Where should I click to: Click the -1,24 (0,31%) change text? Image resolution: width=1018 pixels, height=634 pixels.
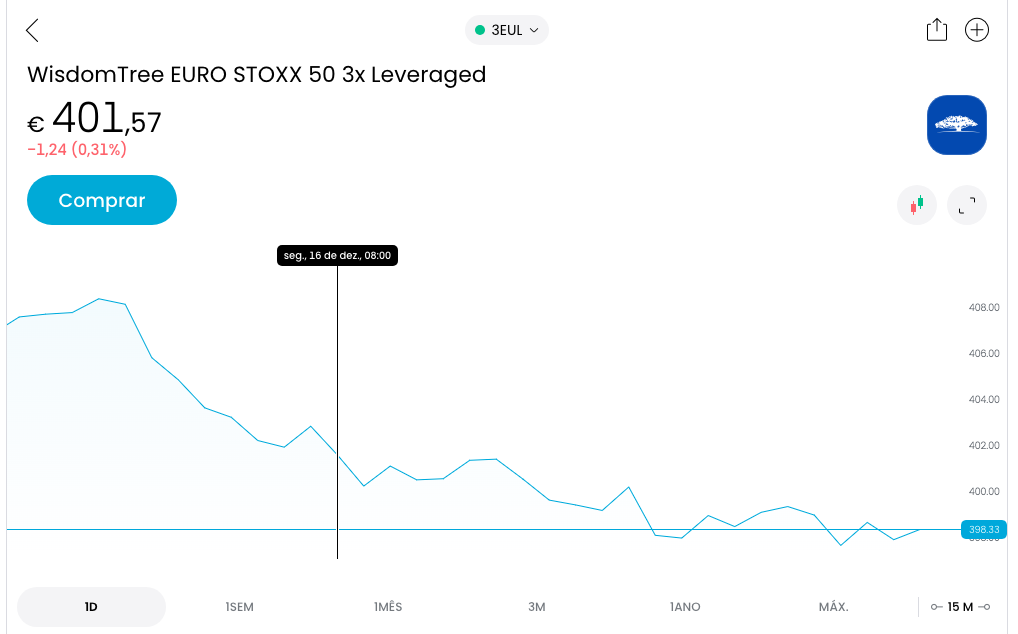[x=77, y=150]
